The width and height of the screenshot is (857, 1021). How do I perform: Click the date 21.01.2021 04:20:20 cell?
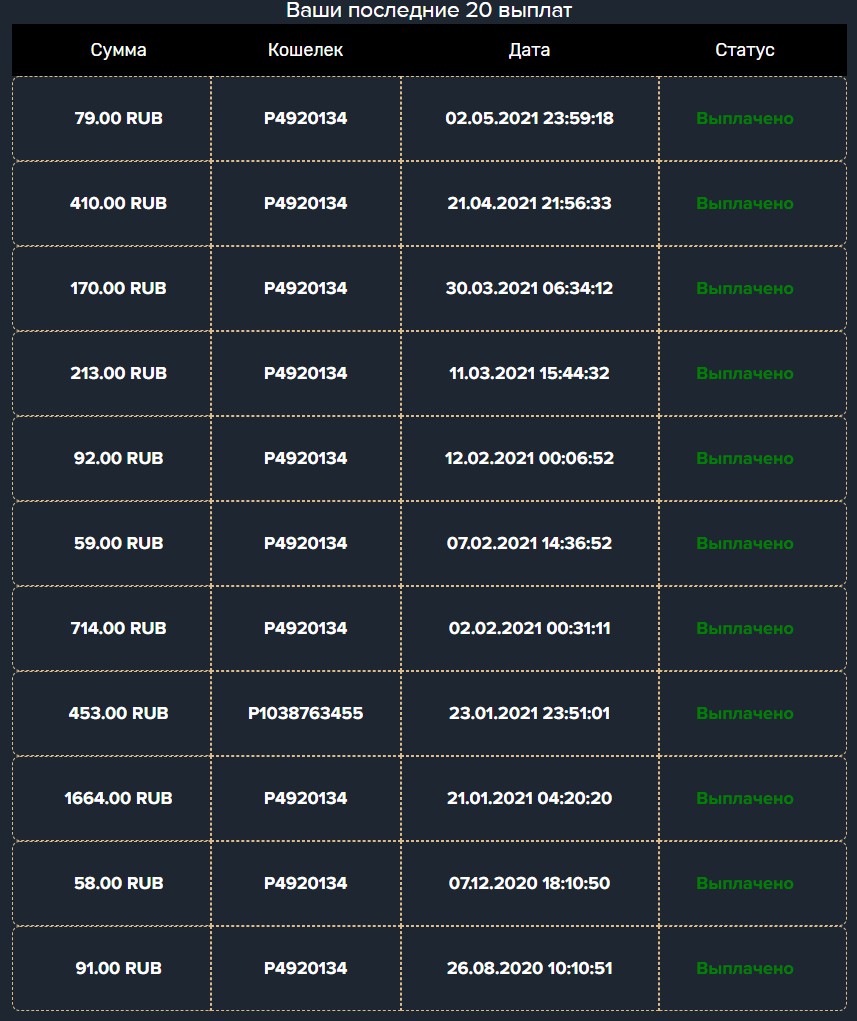click(529, 798)
